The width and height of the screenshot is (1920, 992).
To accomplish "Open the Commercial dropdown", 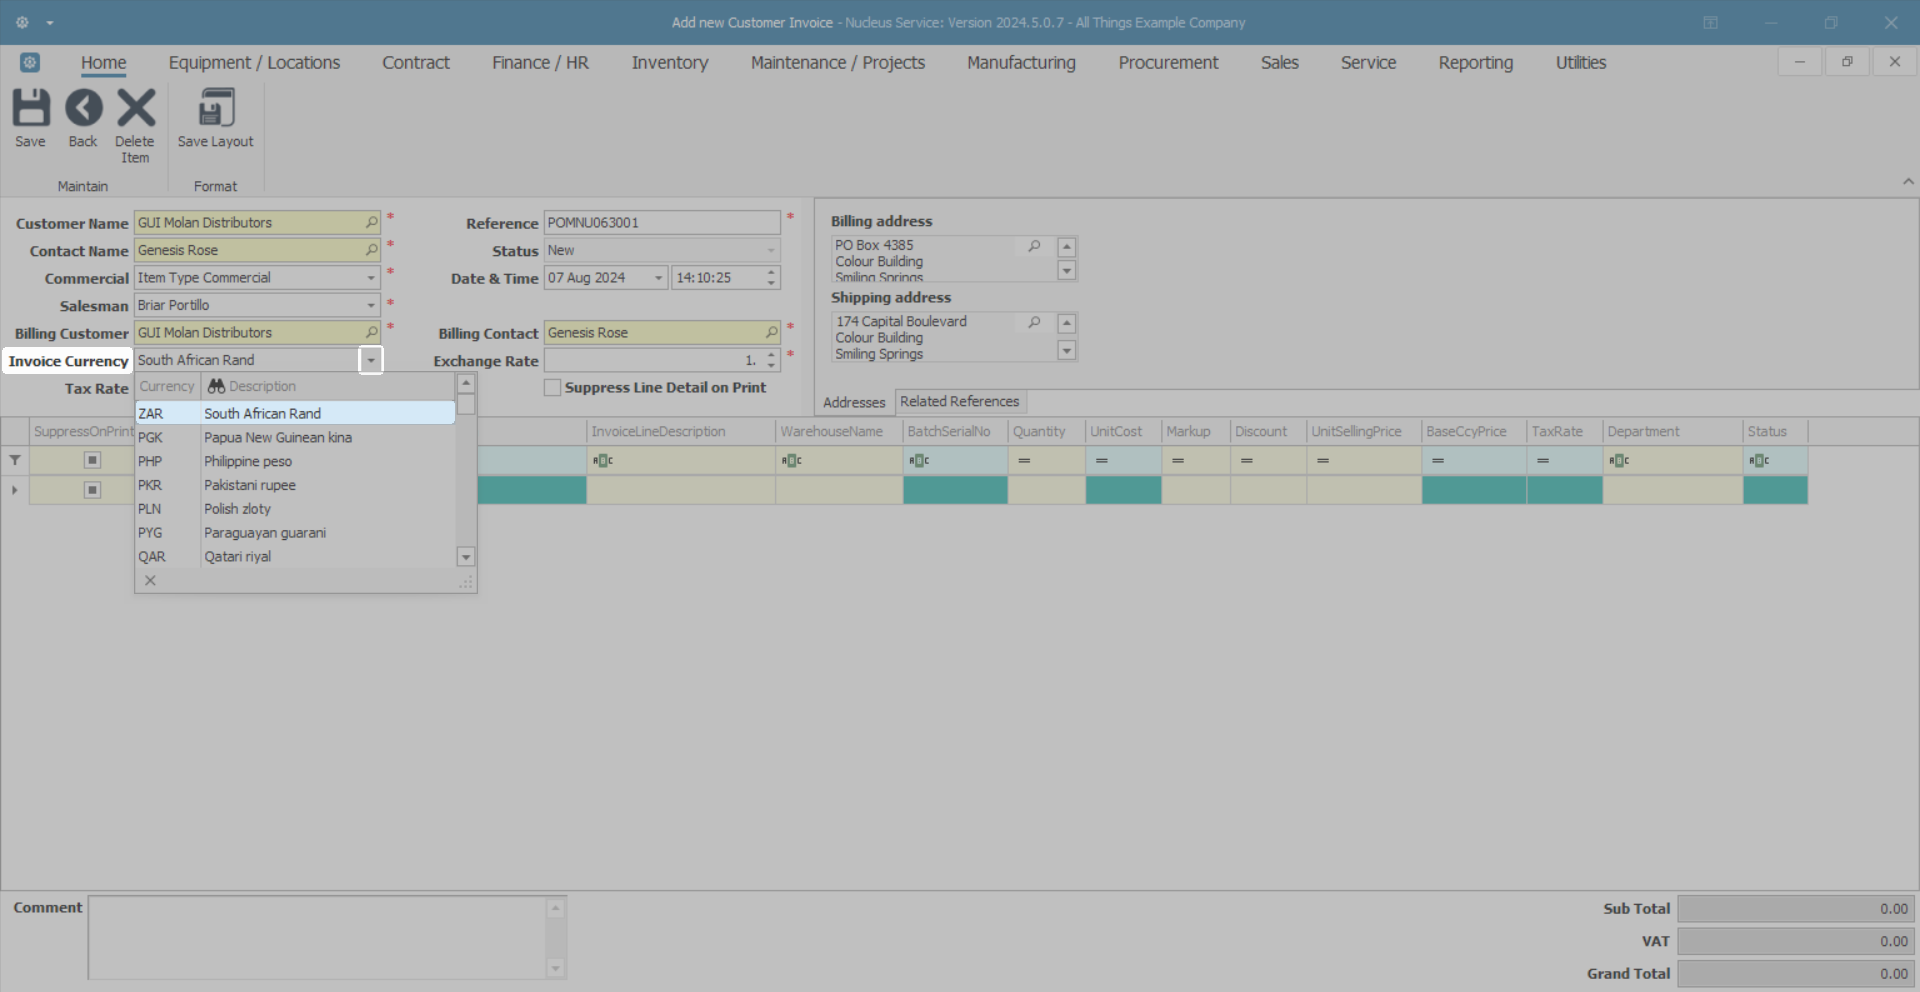I will (x=371, y=277).
